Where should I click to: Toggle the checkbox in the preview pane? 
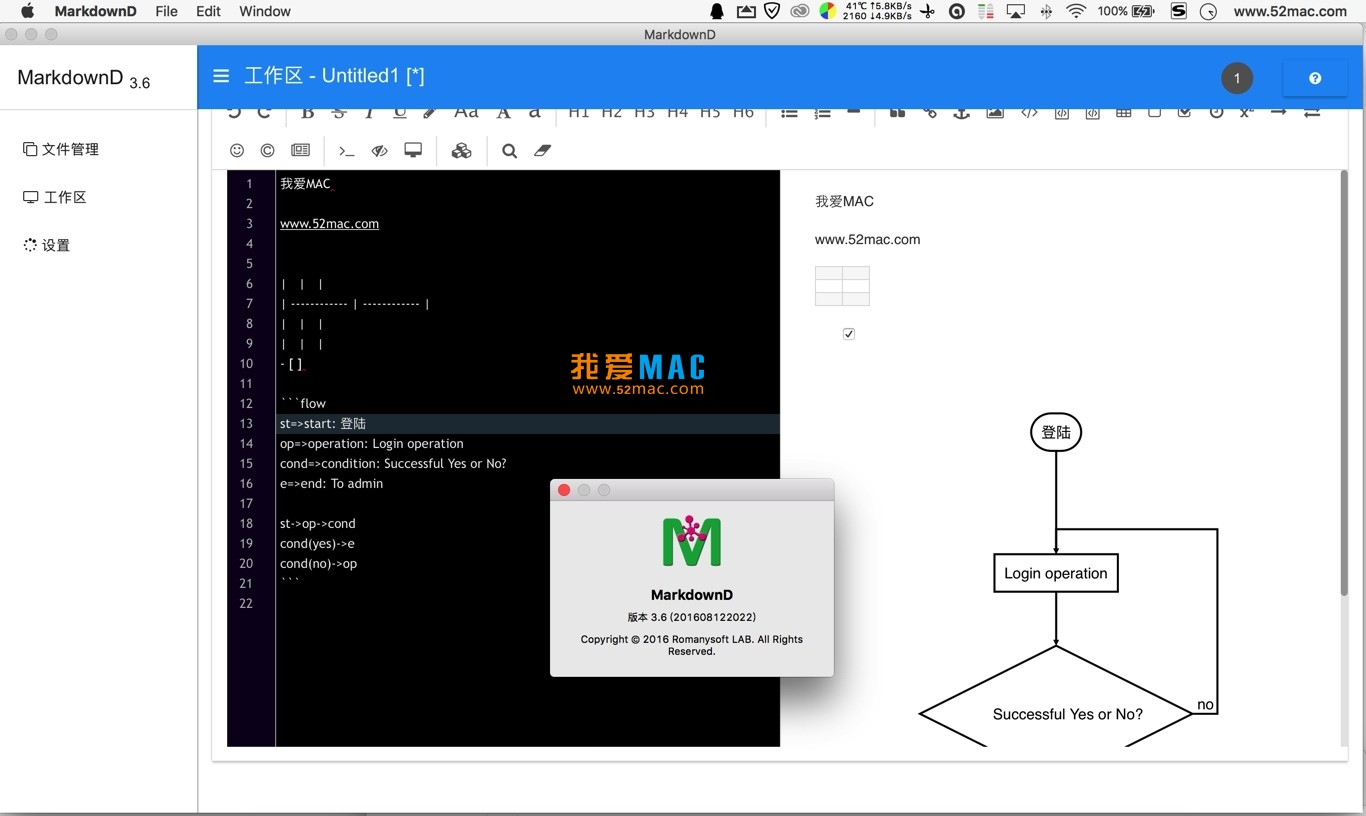(849, 334)
